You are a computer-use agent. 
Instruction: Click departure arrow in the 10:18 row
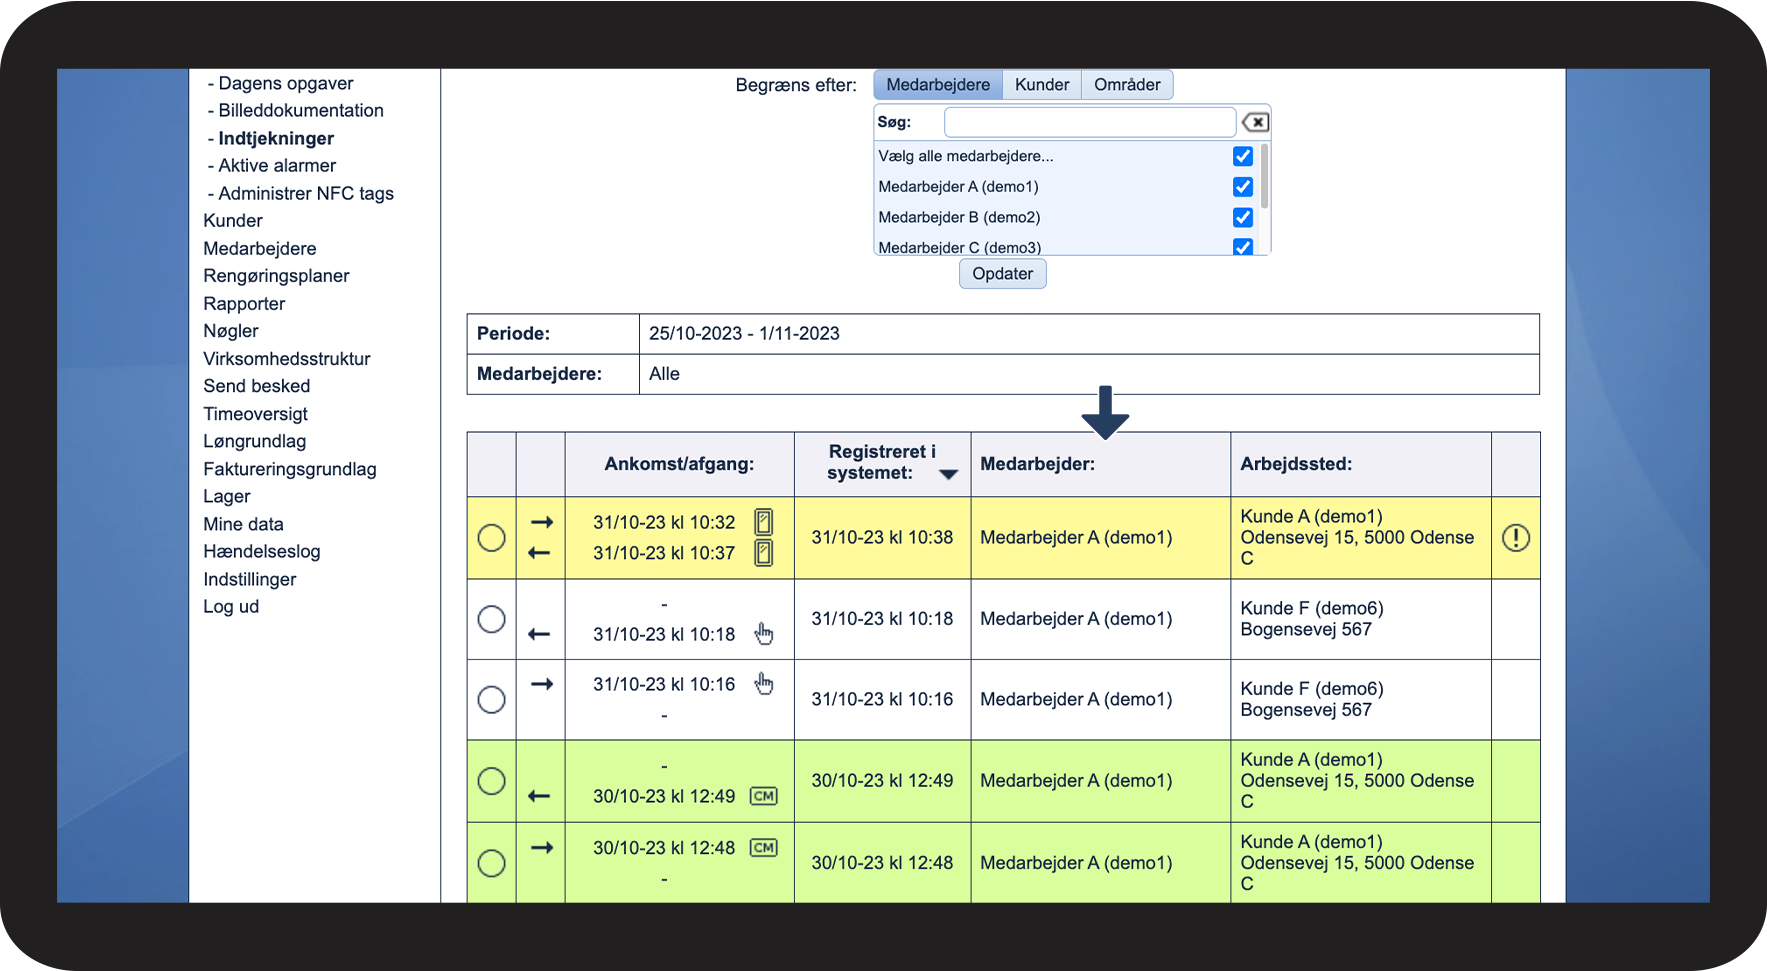click(539, 634)
